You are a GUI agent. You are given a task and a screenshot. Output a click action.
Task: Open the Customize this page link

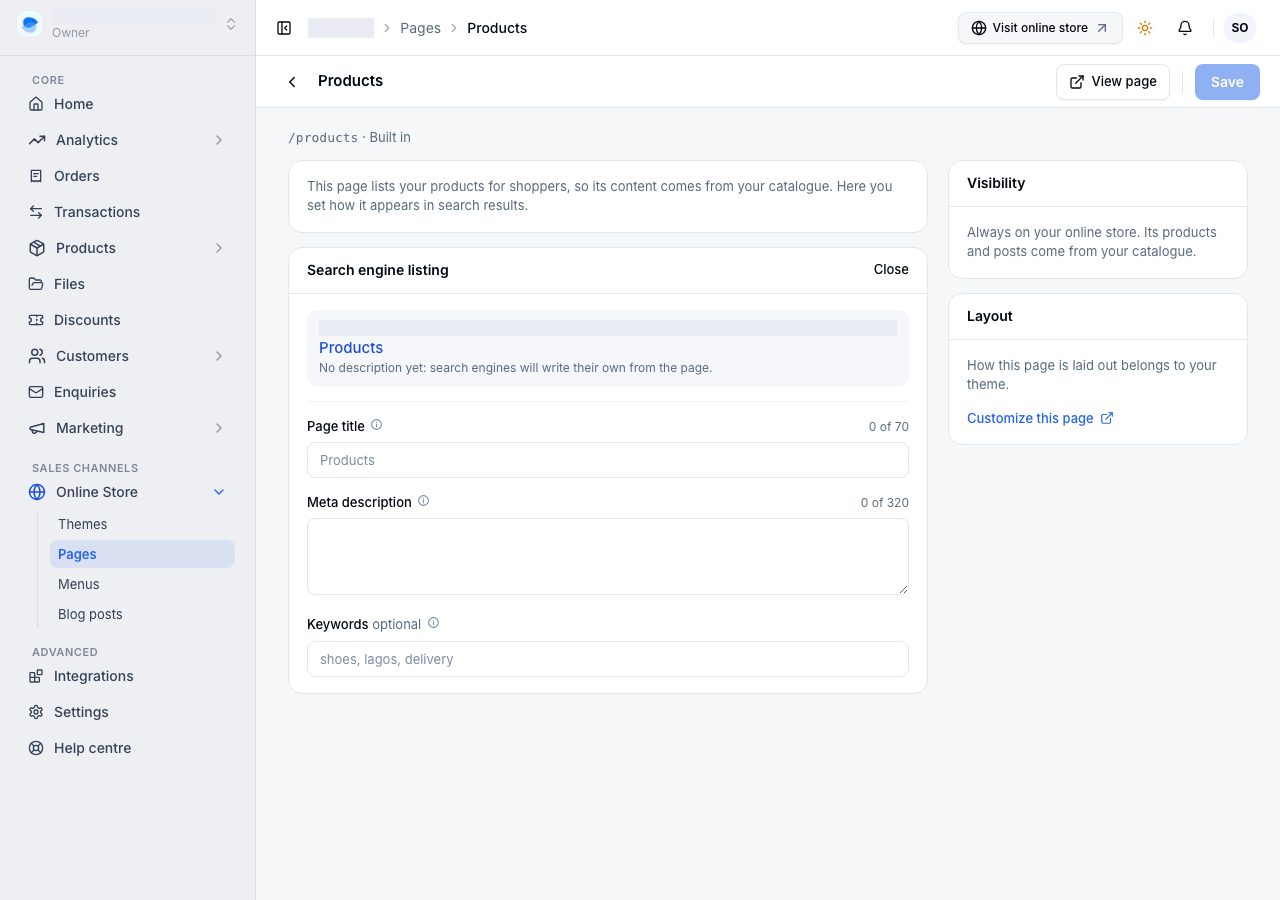[1040, 418]
